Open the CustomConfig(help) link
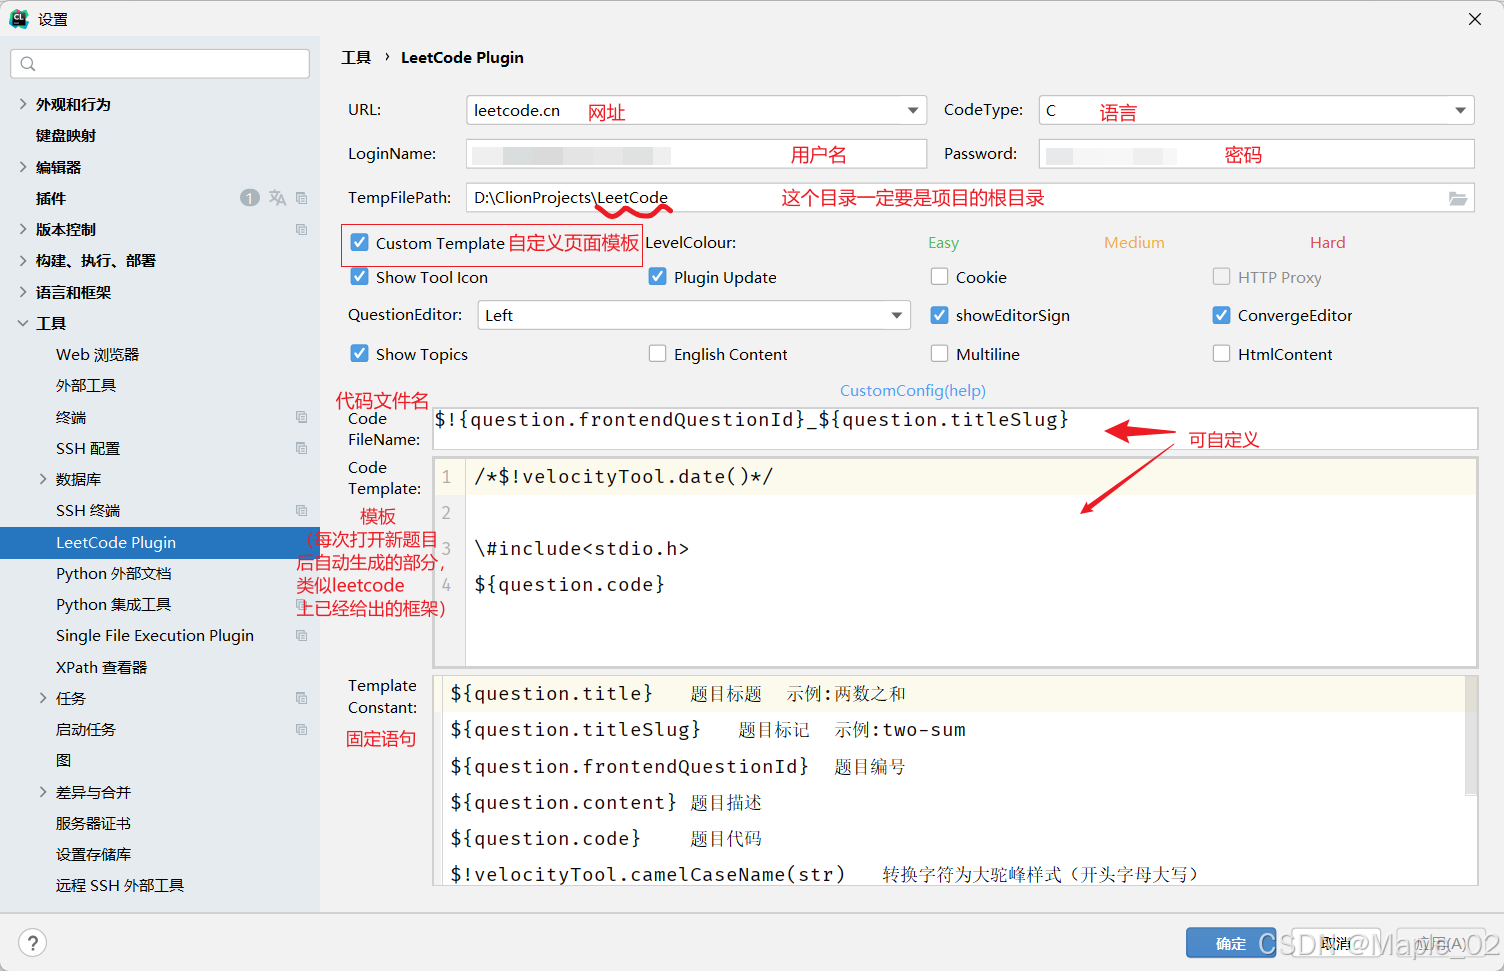This screenshot has height=971, width=1504. [912, 390]
